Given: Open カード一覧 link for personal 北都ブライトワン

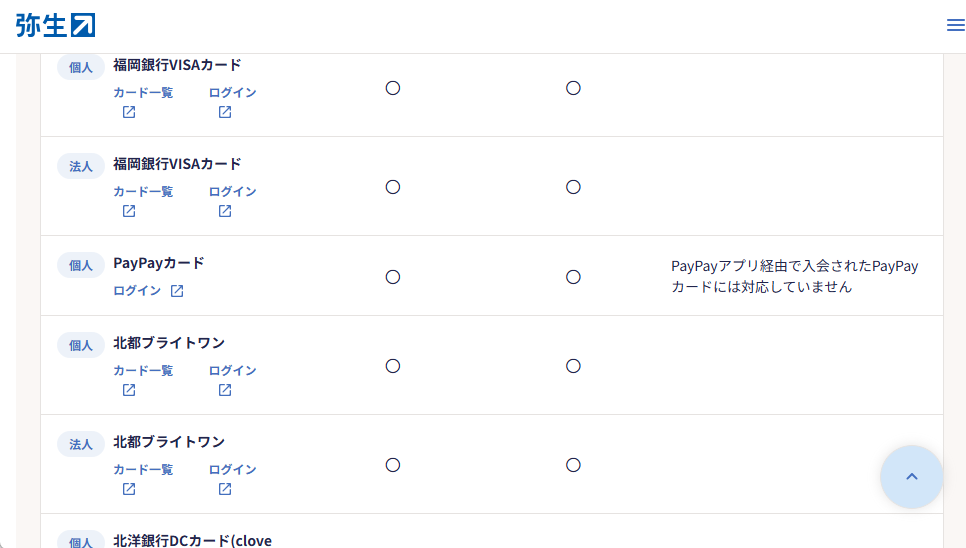Looking at the screenshot, I should 143,370.
